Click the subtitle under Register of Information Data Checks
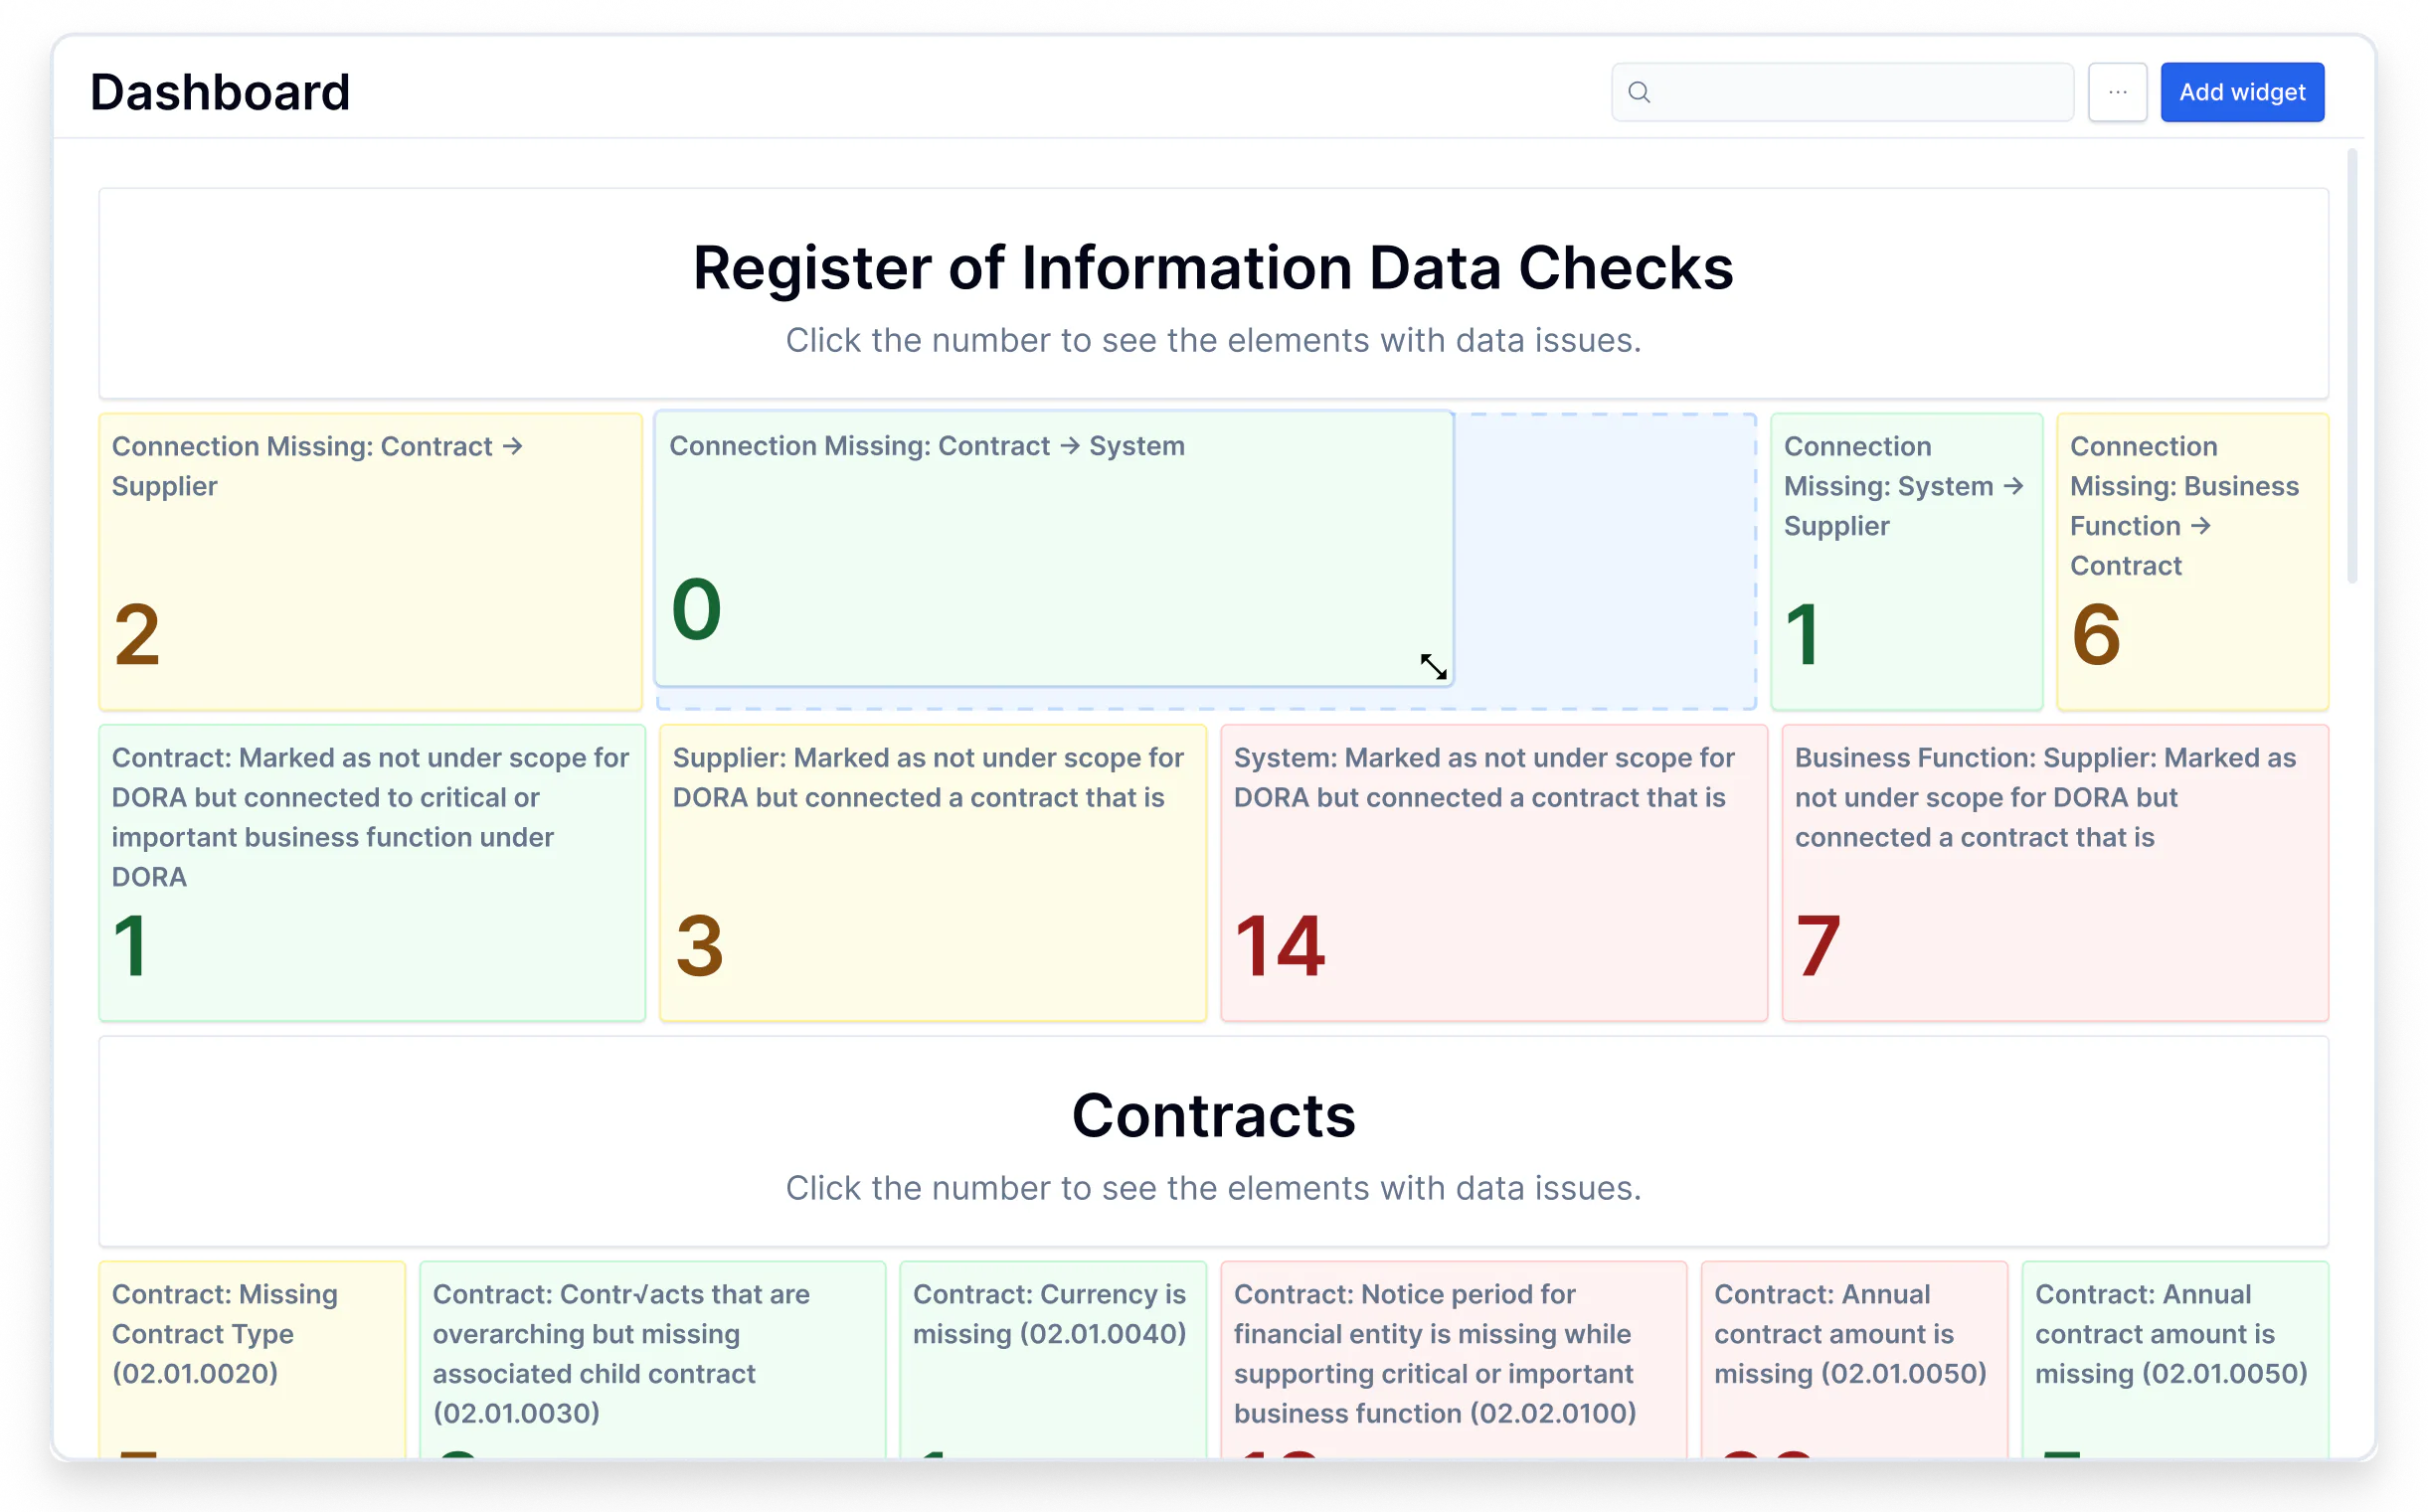Viewport: 2428px width, 1512px height. click(1213, 341)
